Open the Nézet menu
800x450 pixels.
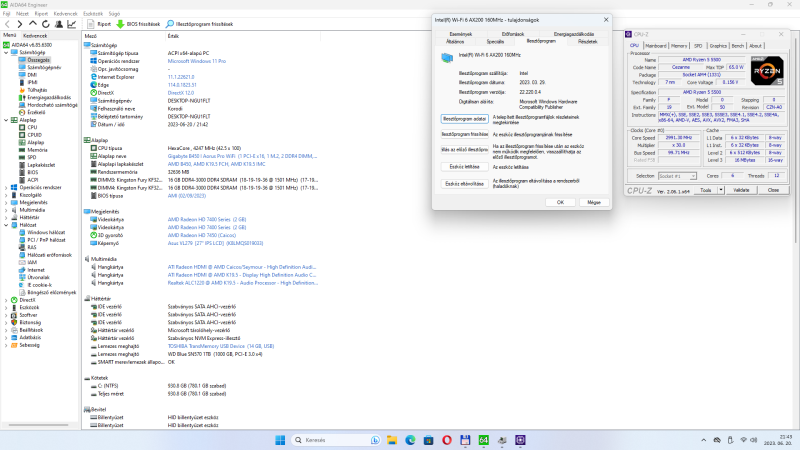click(x=22, y=14)
